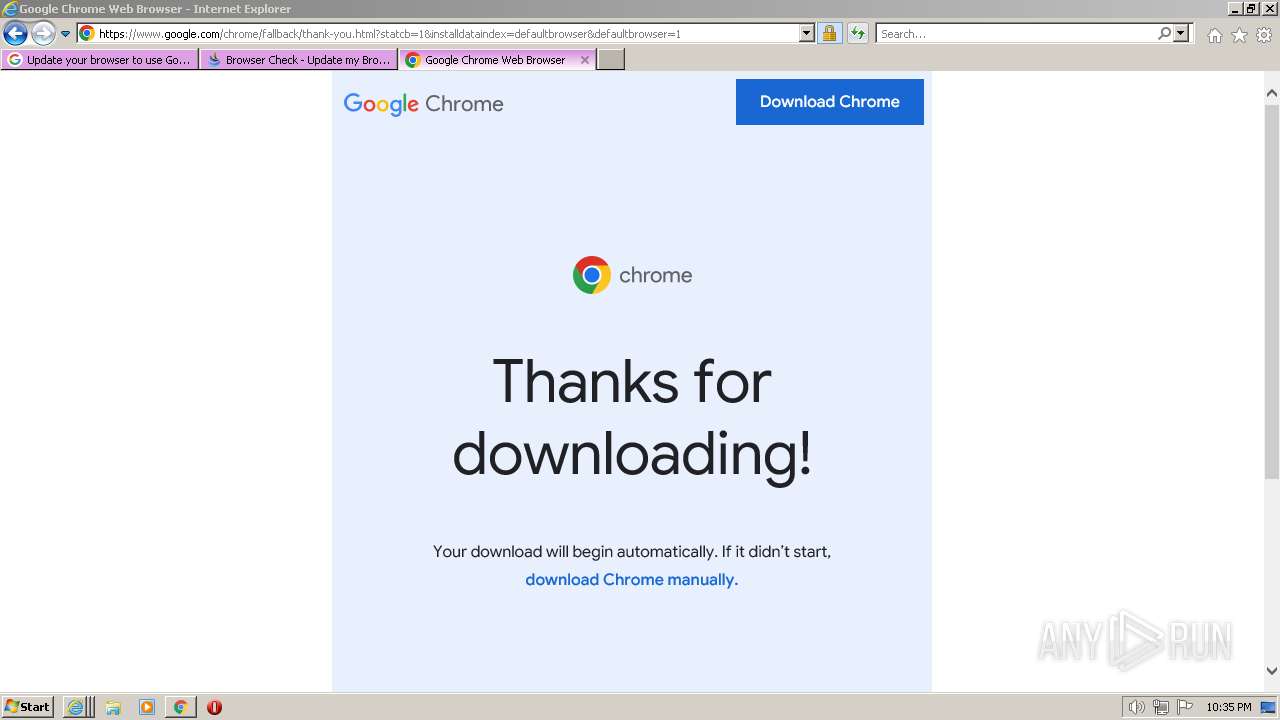The width and height of the screenshot is (1280, 720).
Task: Open the volume speaker tray icon
Action: coord(1137,707)
